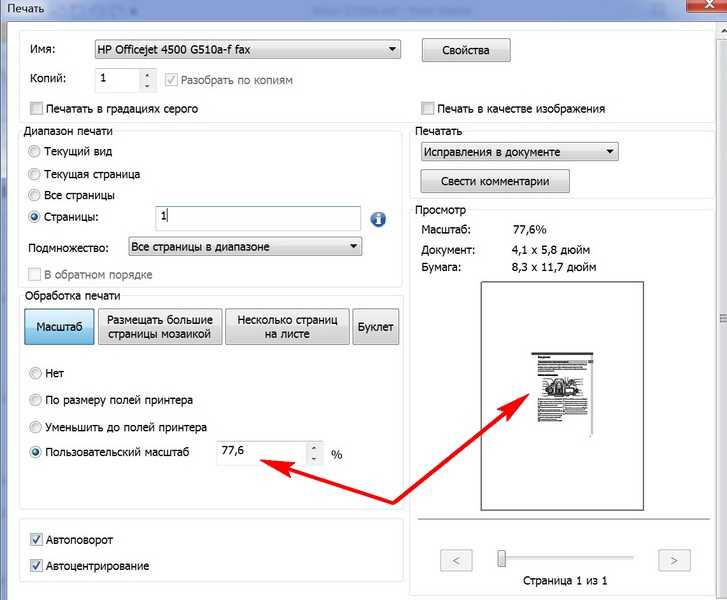This screenshot has width=727, height=600.
Task: Open the printer name dropdown HP Officejet 4500
Action: (248, 49)
